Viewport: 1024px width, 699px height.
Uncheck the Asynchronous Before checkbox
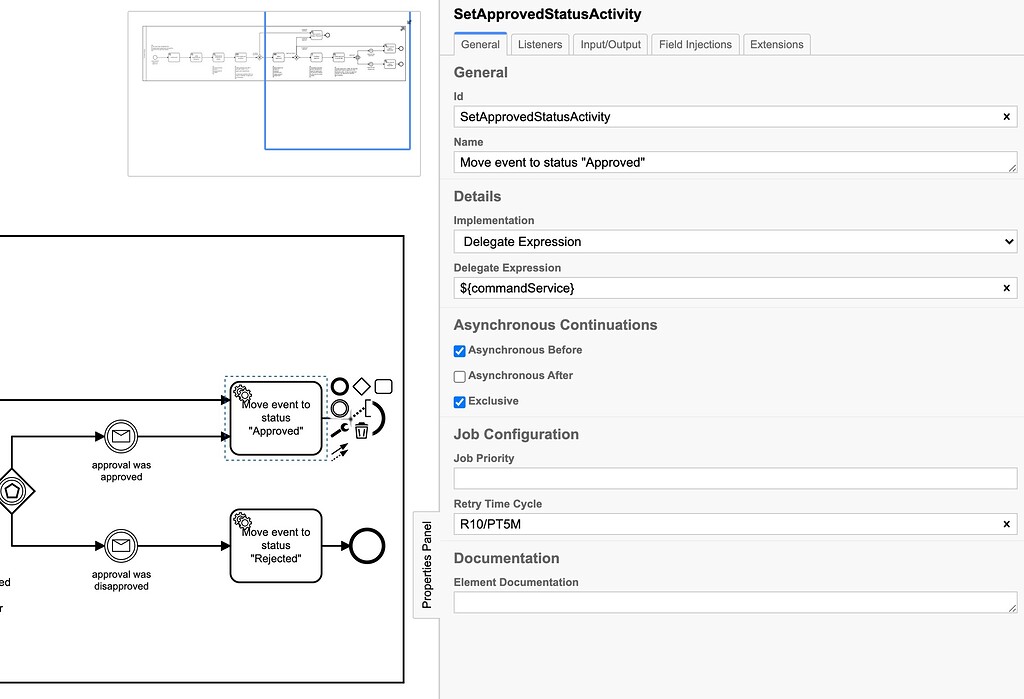[x=459, y=350]
